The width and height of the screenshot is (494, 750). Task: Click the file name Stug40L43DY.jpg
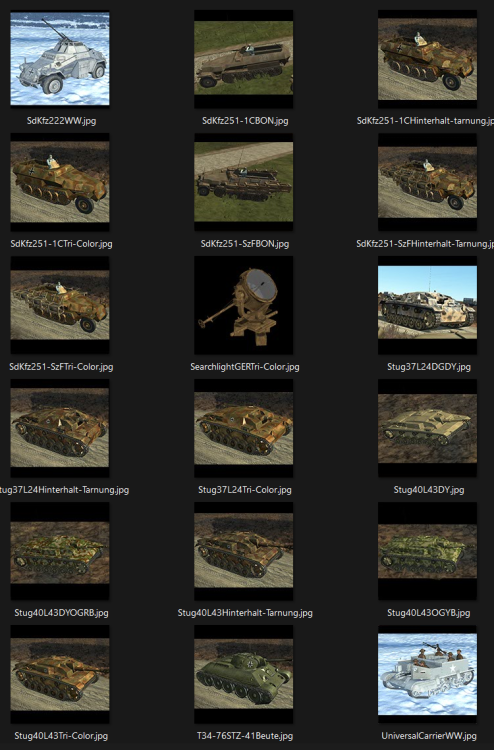tap(428, 490)
